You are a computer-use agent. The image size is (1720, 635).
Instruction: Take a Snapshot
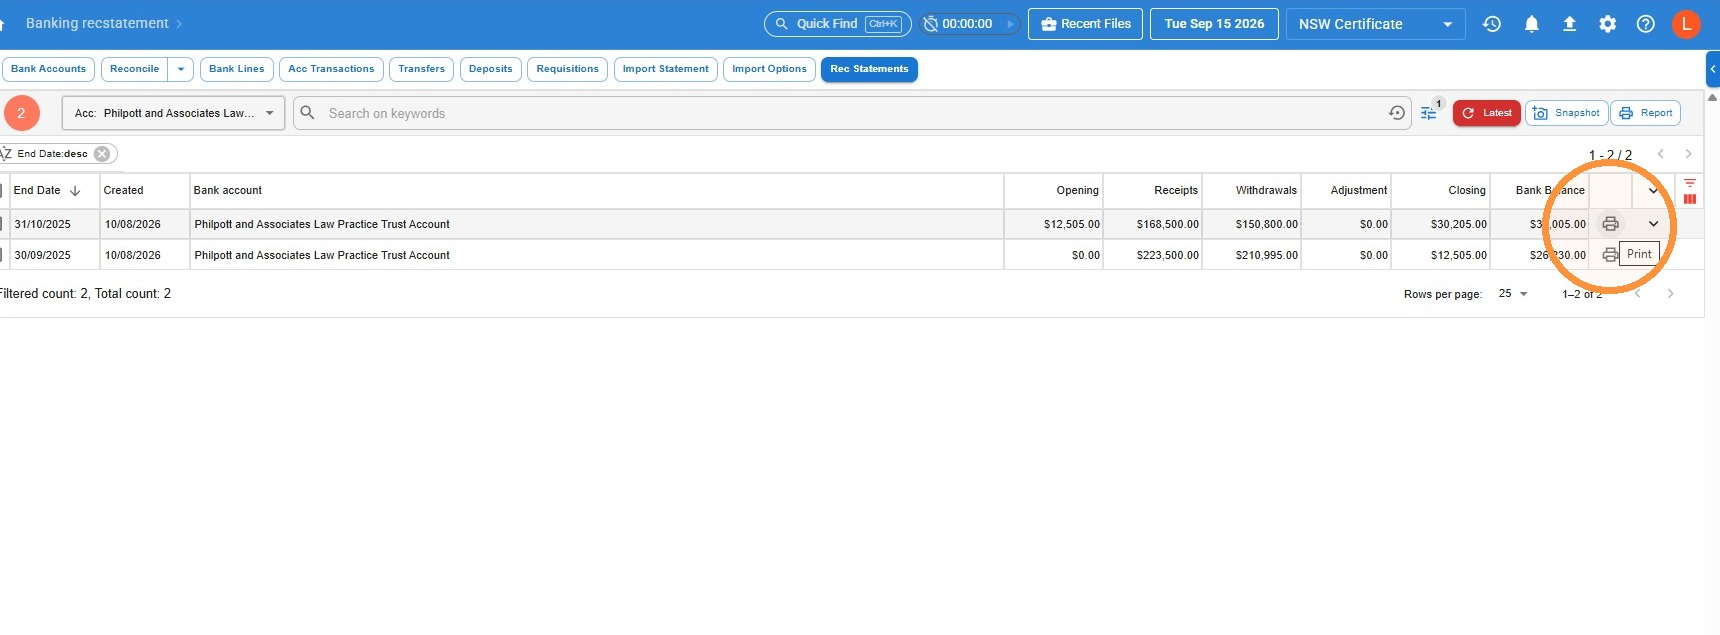click(x=1566, y=113)
